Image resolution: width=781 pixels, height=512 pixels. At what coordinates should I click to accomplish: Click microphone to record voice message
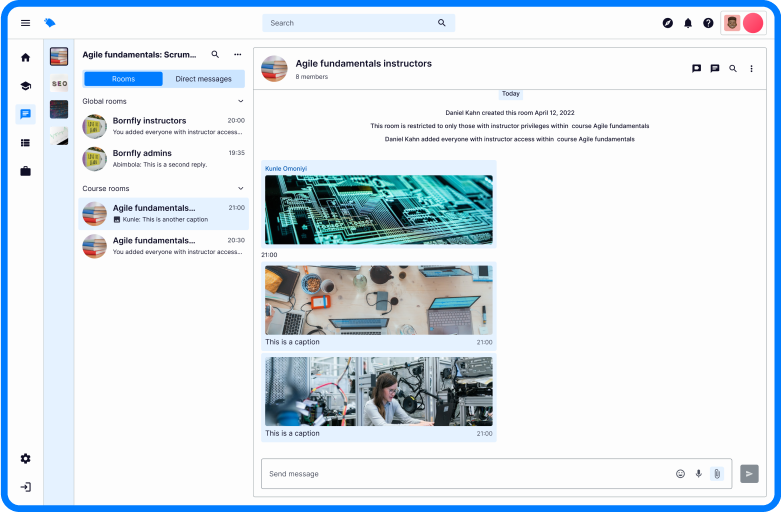click(x=698, y=474)
